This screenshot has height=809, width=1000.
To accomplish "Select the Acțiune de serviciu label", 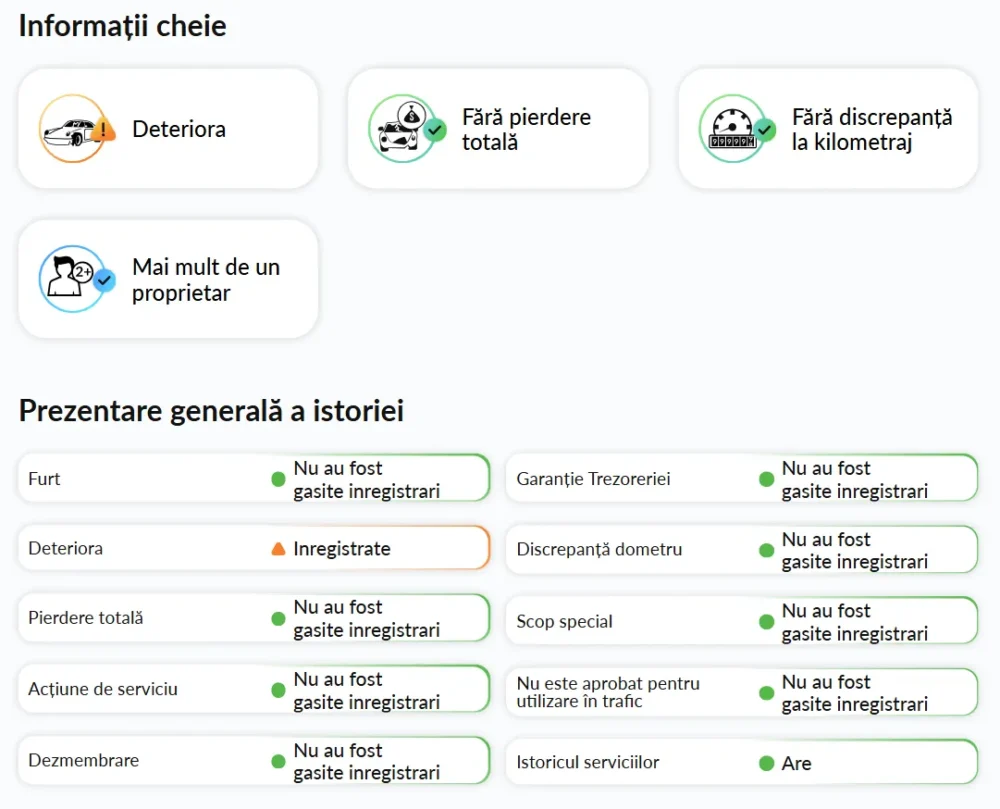I will (x=103, y=689).
